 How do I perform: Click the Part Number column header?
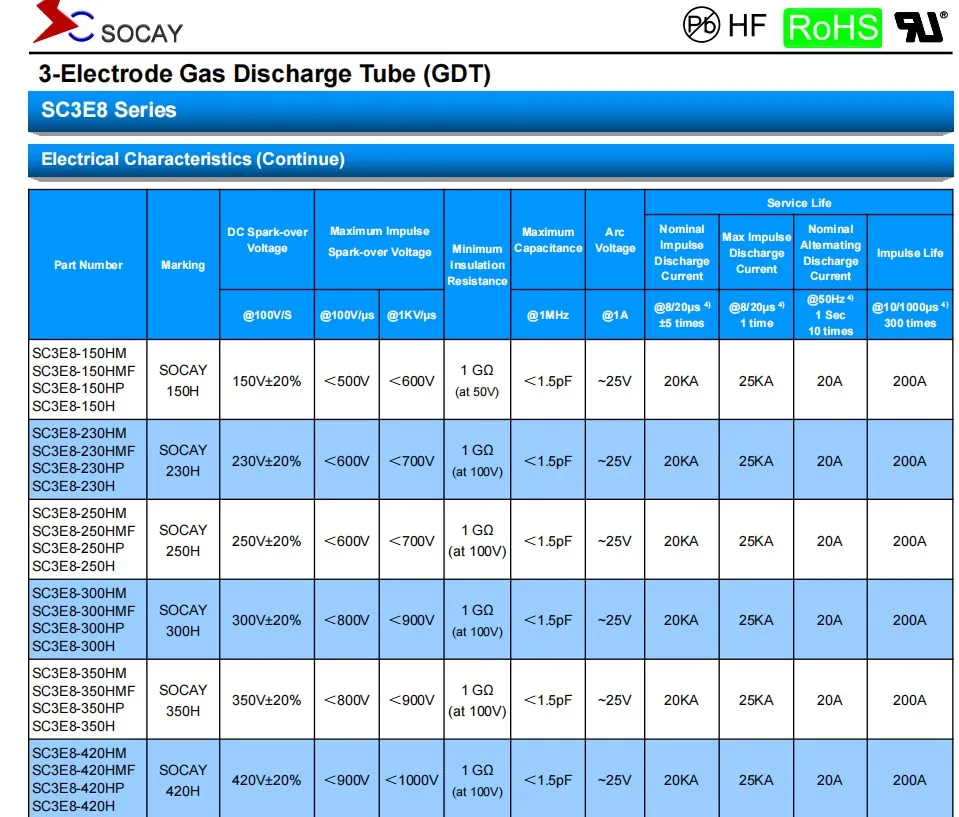[x=88, y=265]
